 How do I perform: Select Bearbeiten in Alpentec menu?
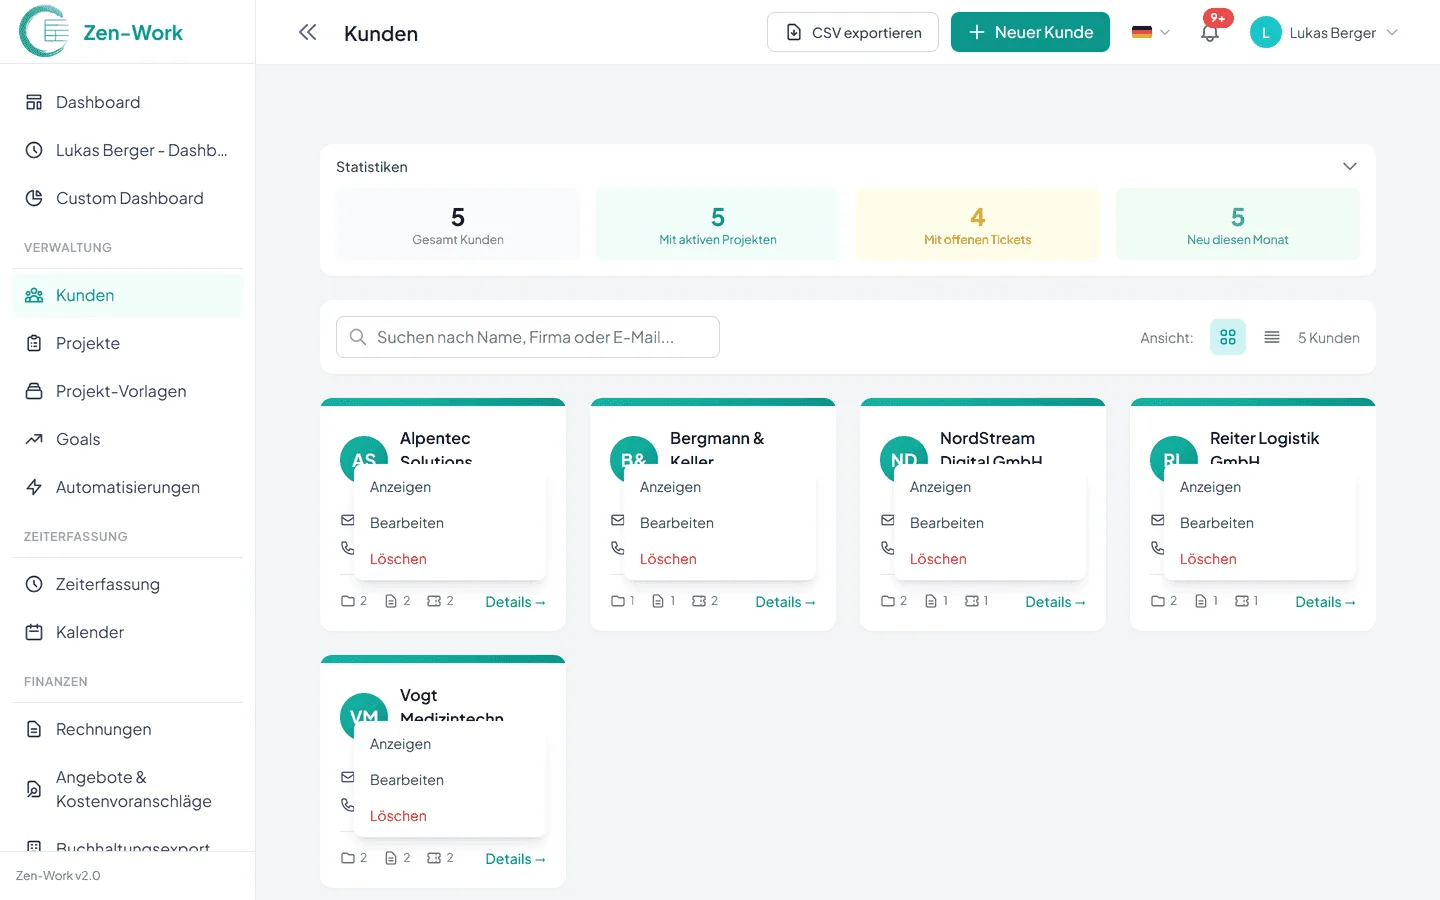point(407,523)
